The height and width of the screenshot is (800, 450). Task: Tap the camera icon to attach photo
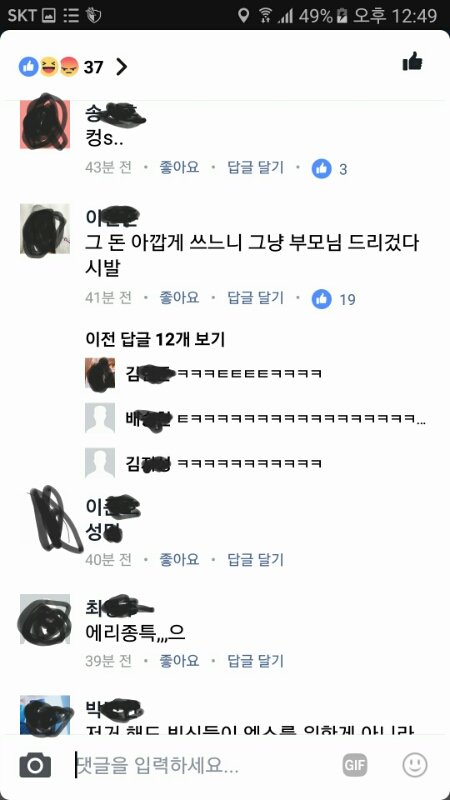pyautogui.click(x=35, y=765)
